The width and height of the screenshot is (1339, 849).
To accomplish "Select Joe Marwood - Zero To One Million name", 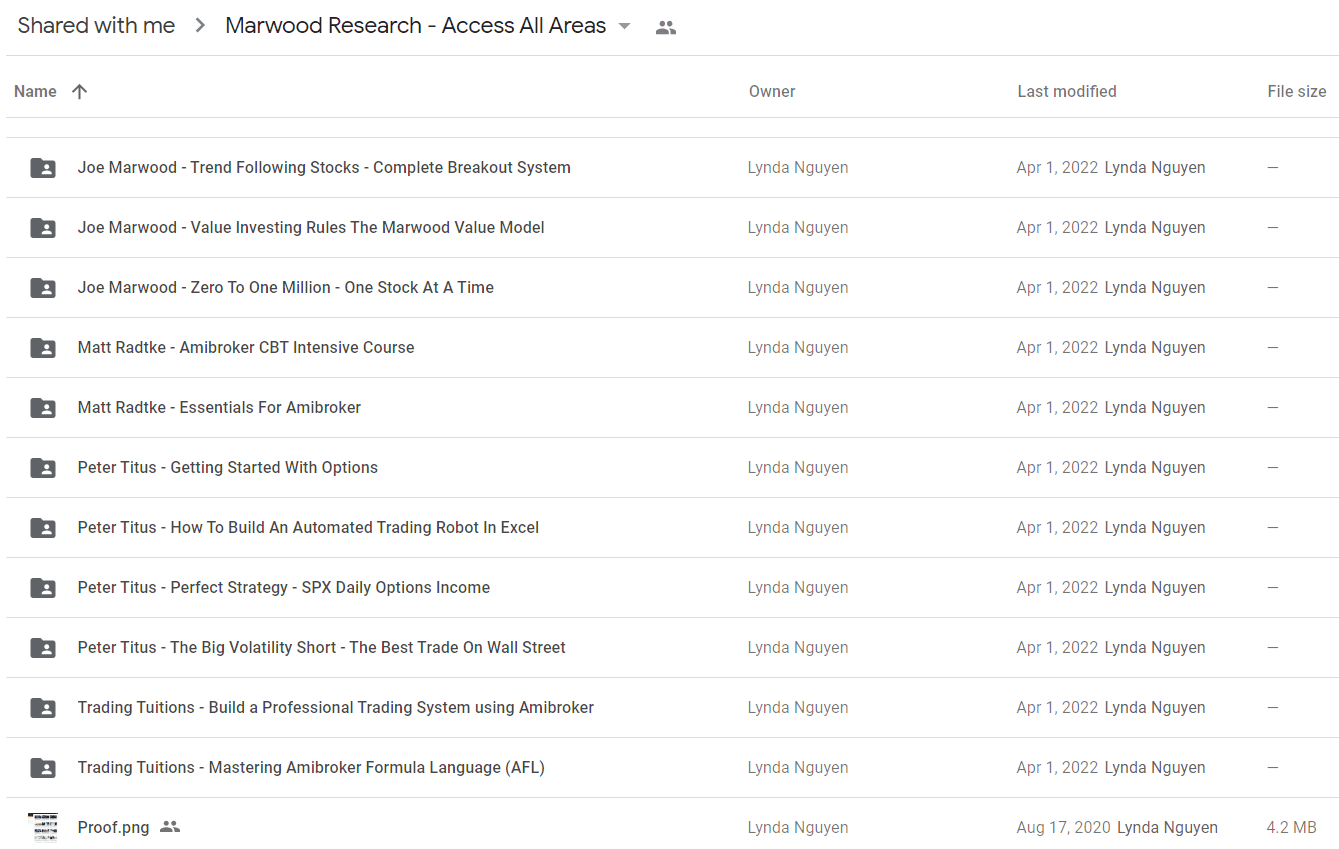I will tap(286, 288).
